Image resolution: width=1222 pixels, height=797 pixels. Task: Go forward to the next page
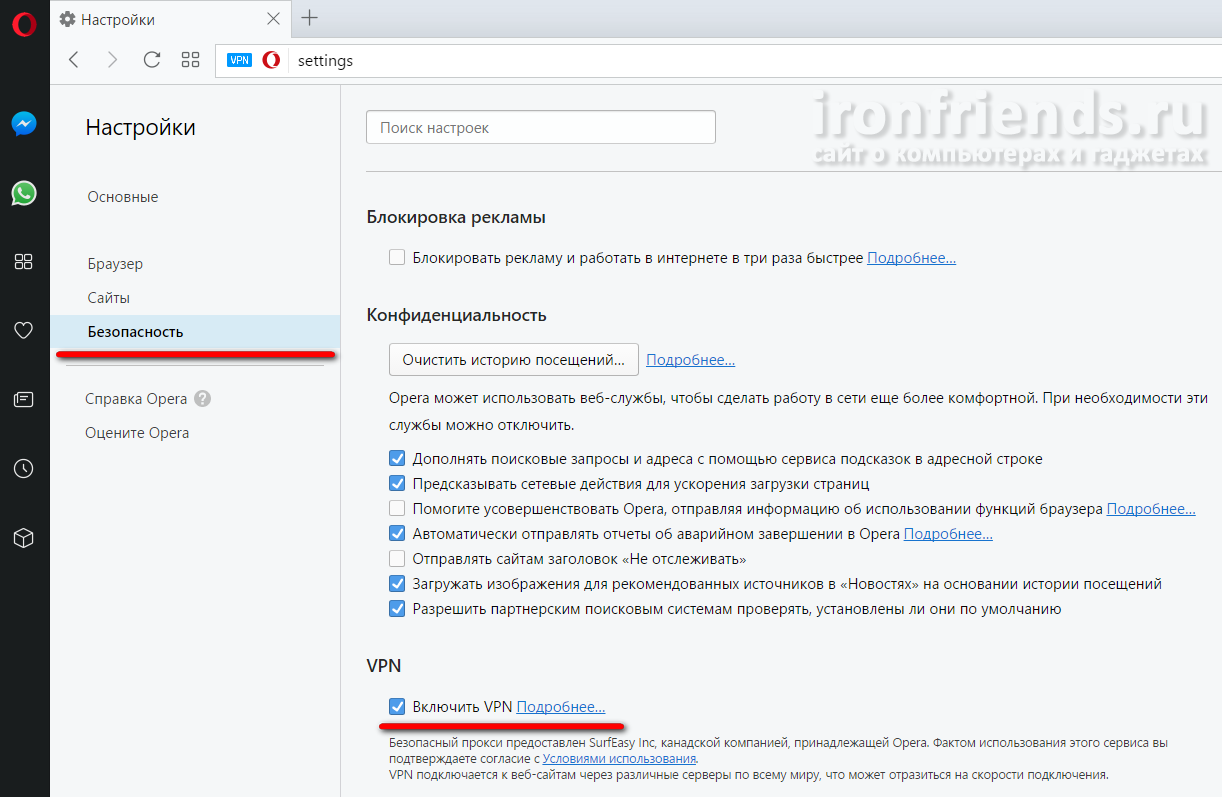tap(112, 60)
